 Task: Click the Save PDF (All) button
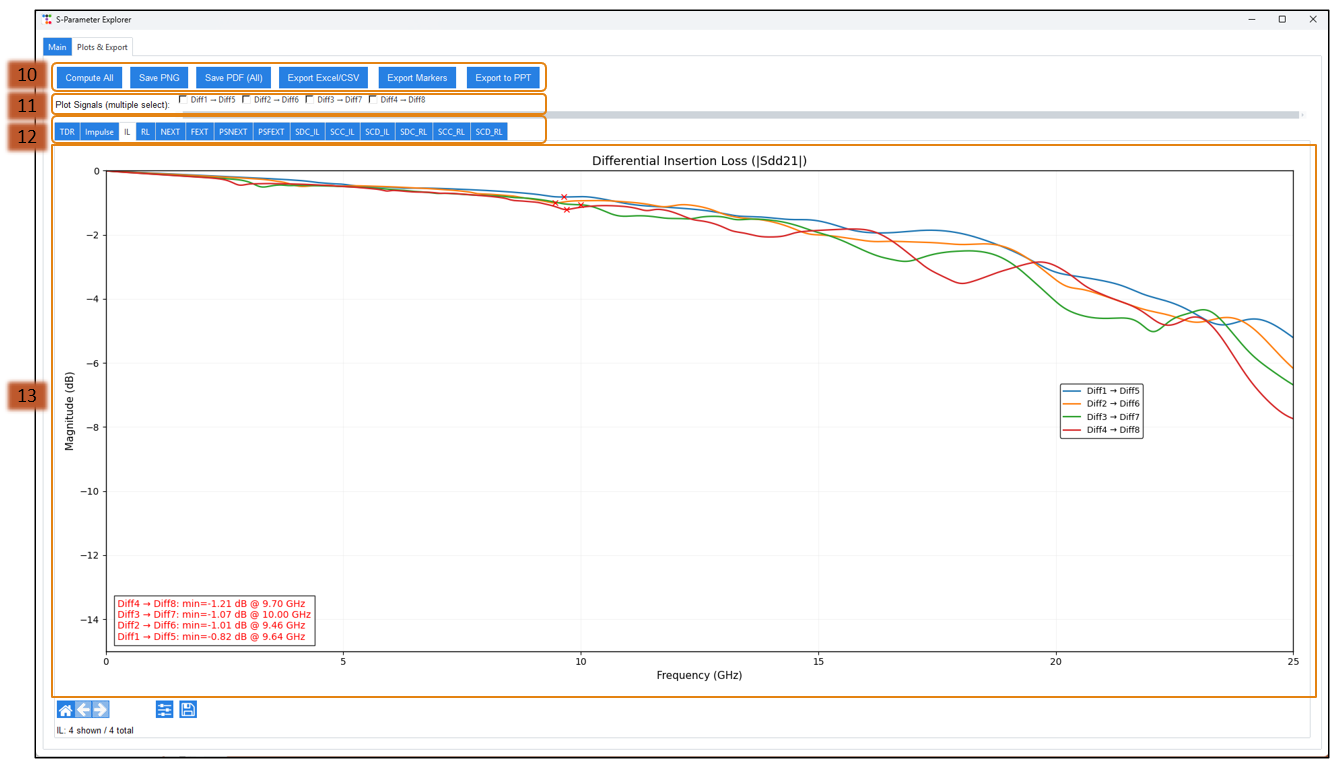[x=233, y=78]
